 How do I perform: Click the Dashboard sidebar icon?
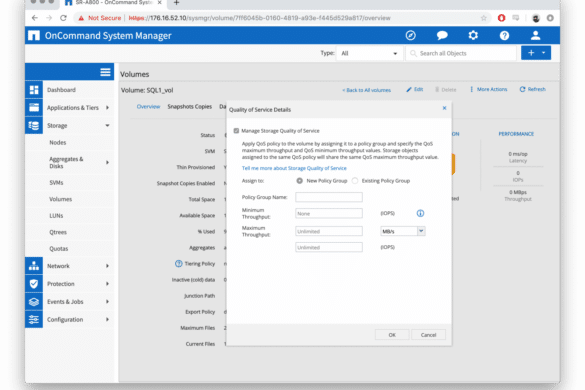click(34, 90)
